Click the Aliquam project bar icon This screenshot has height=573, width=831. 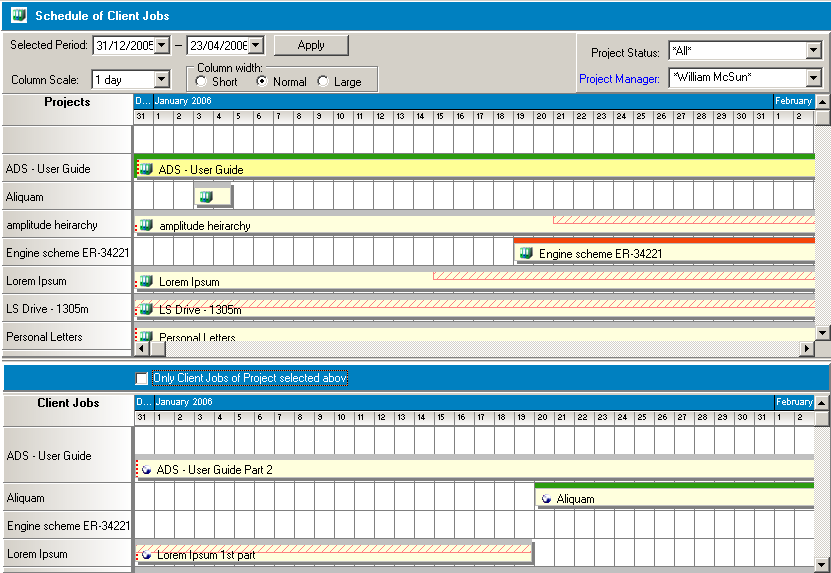[x=206, y=197]
